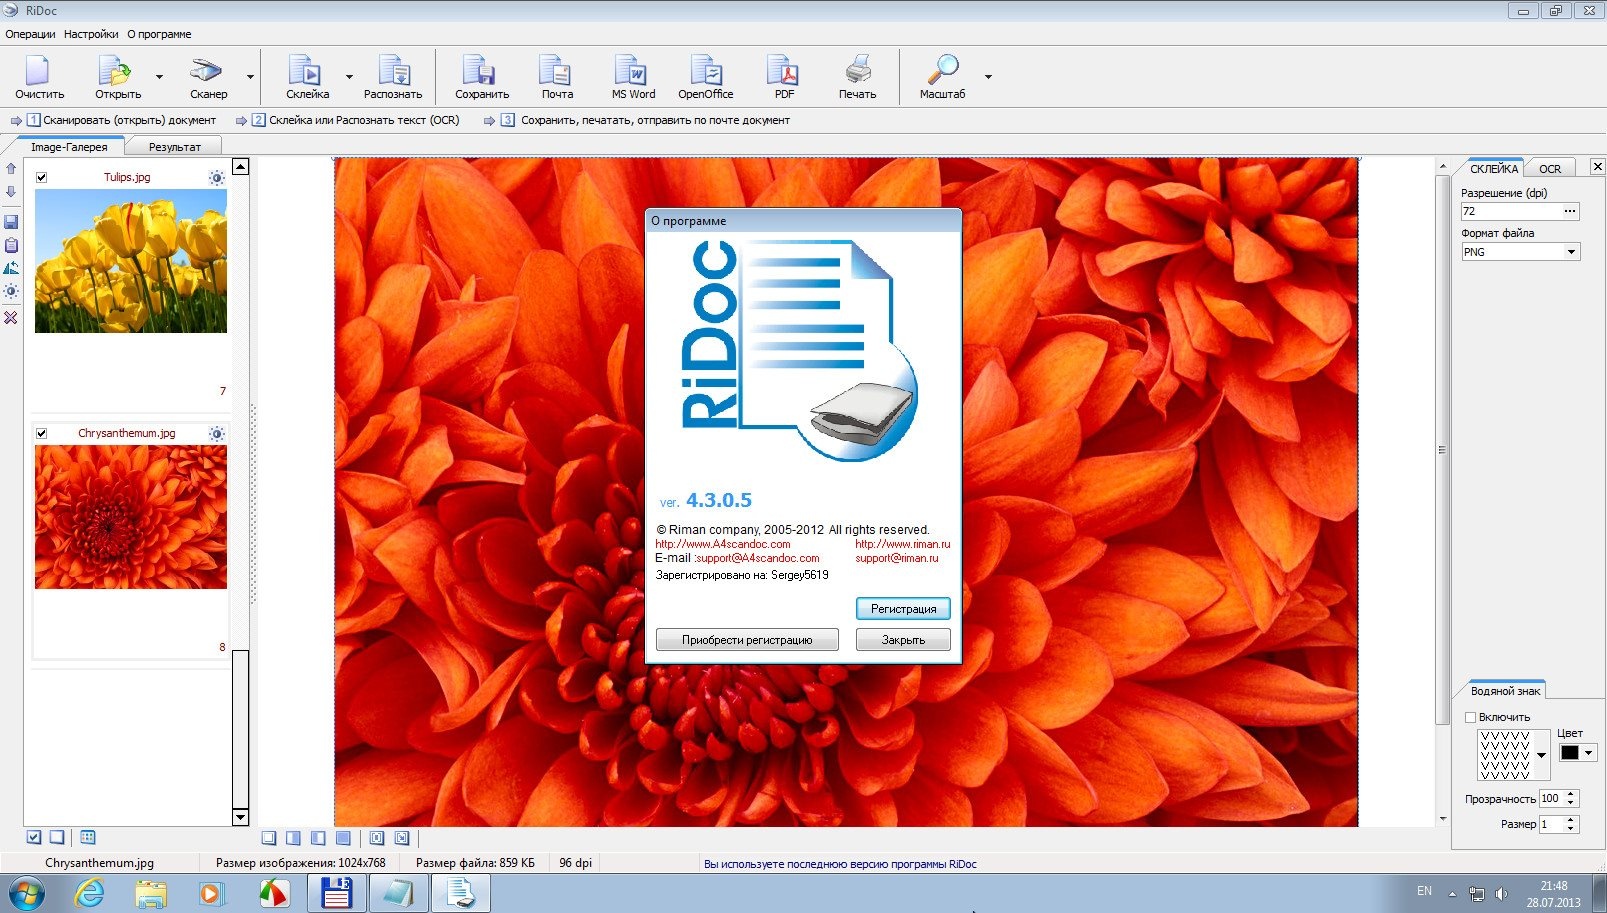The height and width of the screenshot is (913, 1607).
Task: Select the Image-Галерея tab
Action: (x=69, y=147)
